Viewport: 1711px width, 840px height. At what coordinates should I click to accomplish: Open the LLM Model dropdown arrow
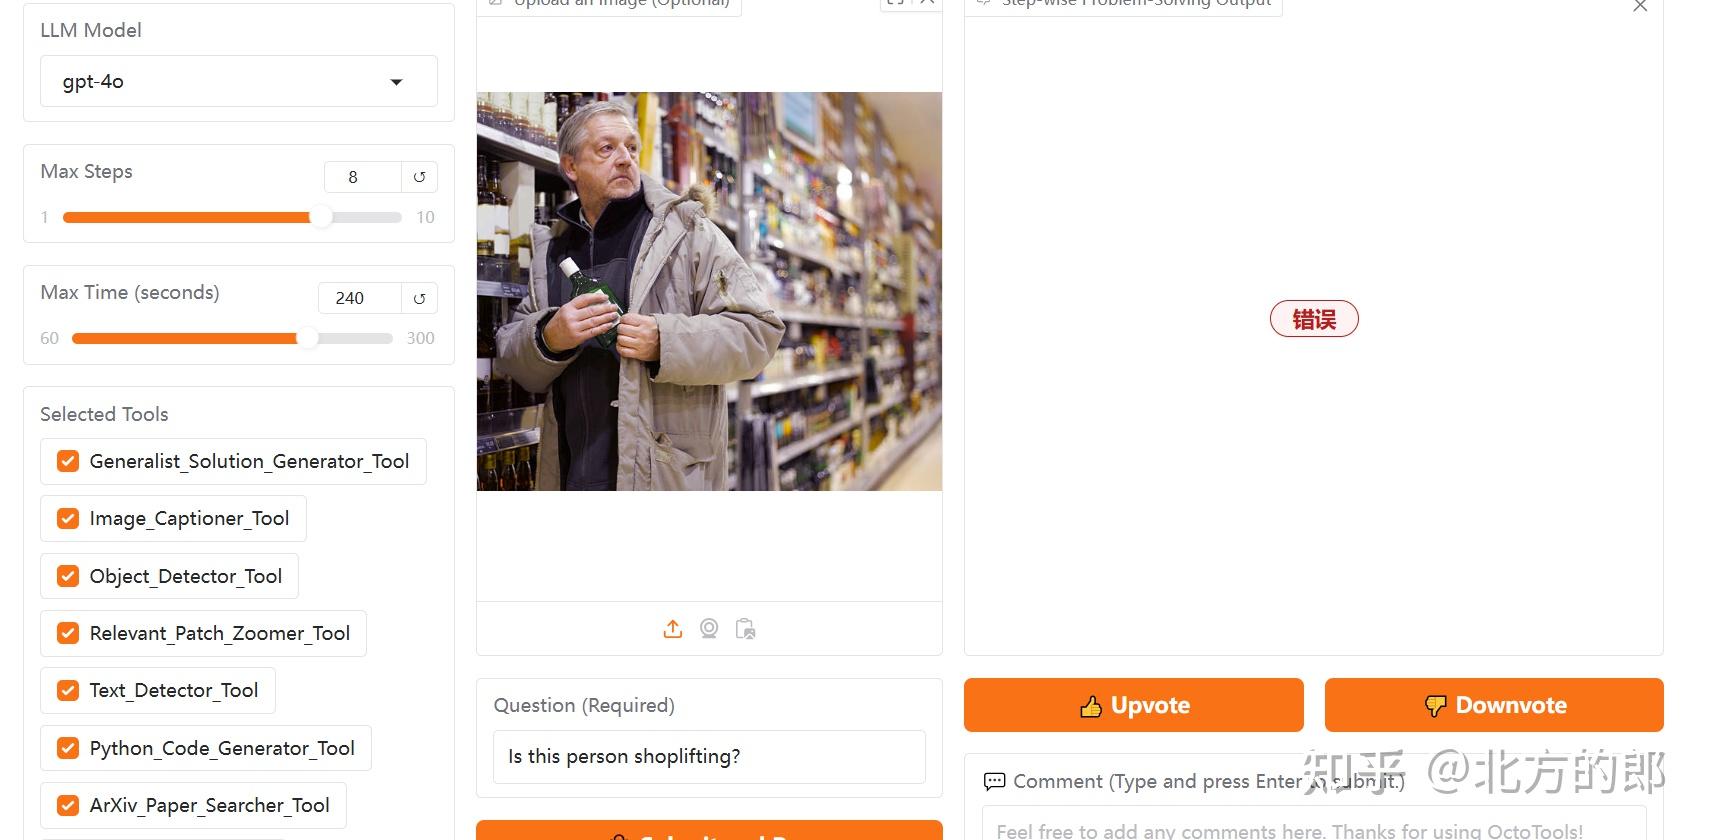pos(396,82)
